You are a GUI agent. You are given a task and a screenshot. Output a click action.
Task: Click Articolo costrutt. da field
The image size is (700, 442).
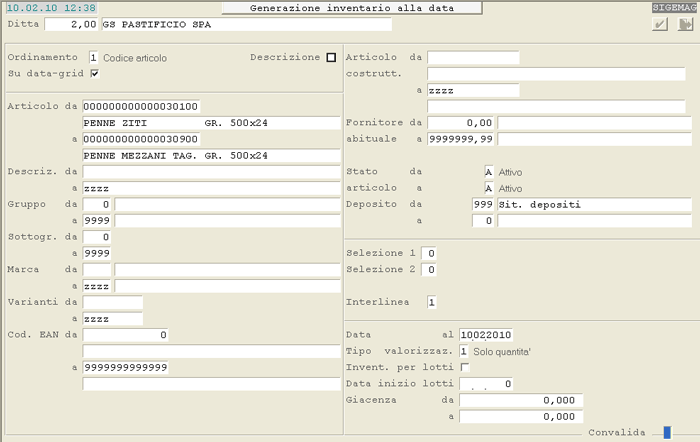point(473,58)
